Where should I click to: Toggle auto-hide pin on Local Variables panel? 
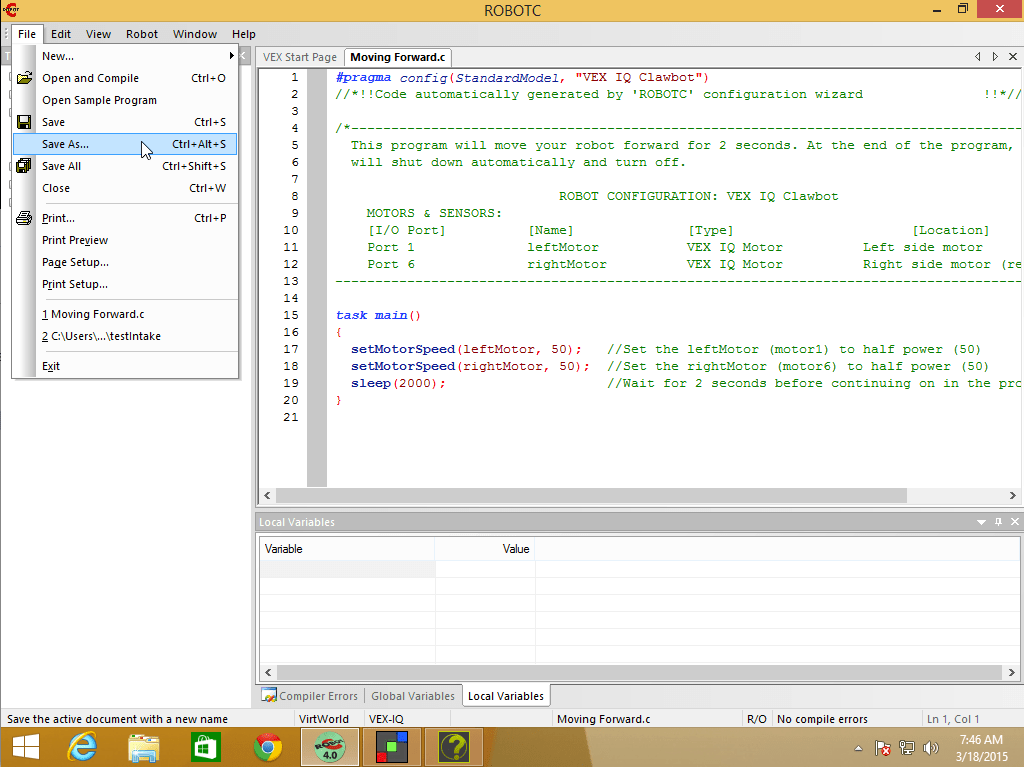point(996,521)
